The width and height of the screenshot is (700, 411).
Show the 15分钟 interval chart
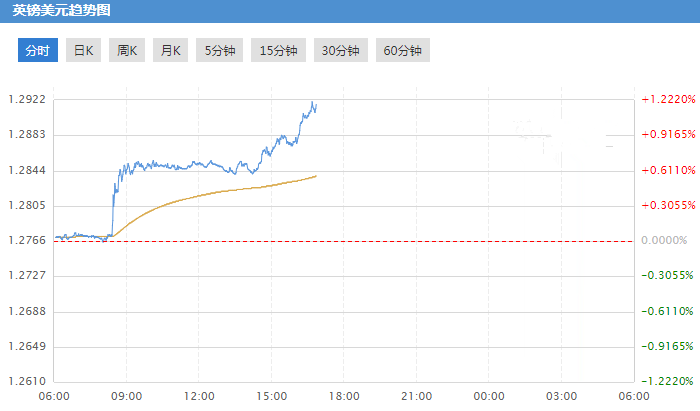tap(278, 51)
